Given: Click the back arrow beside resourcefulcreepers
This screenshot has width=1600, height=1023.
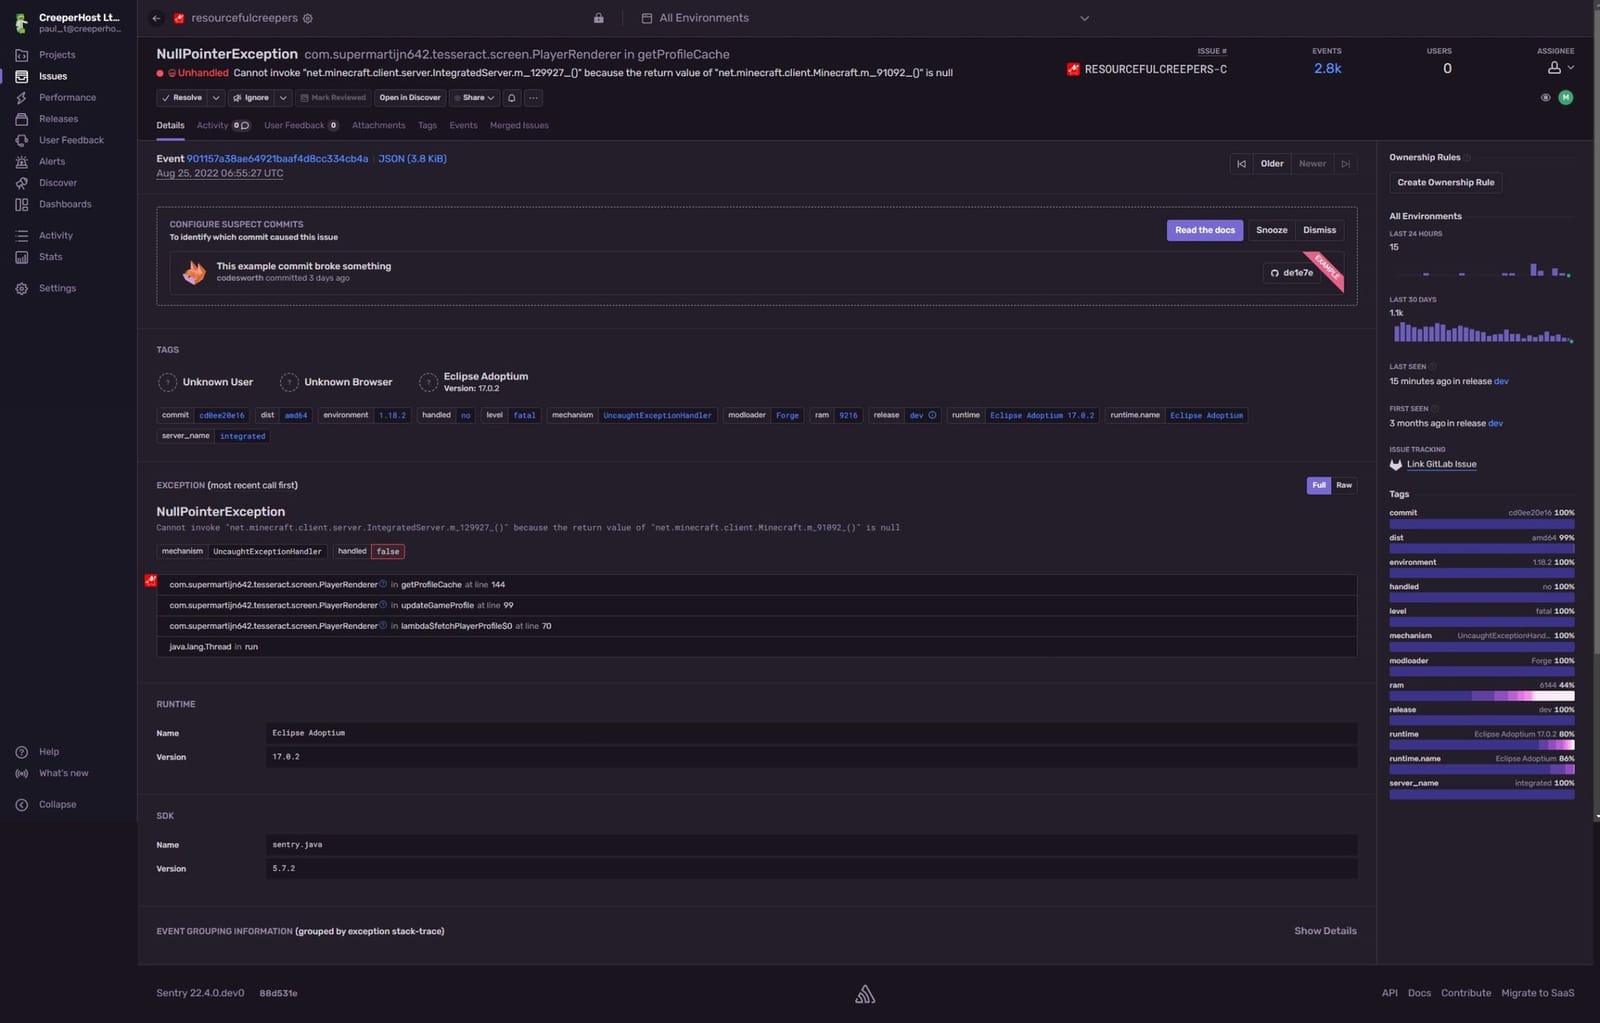Looking at the screenshot, I should point(156,18).
